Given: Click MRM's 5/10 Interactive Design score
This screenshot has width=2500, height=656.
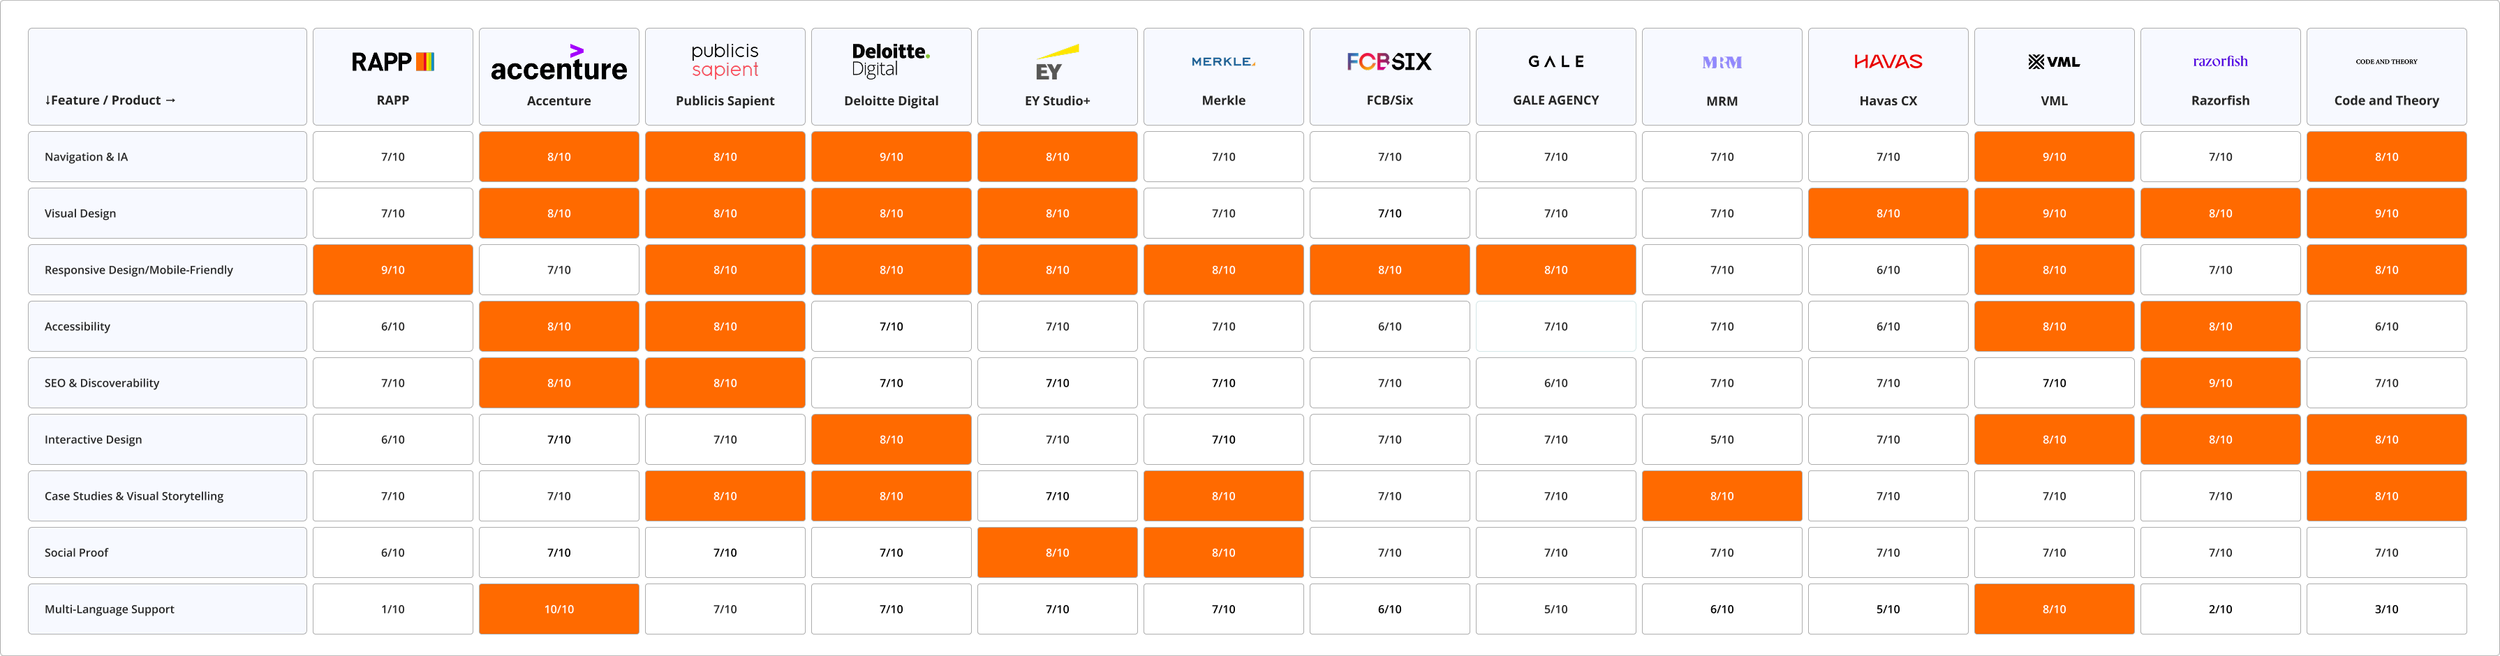Looking at the screenshot, I should [1722, 439].
